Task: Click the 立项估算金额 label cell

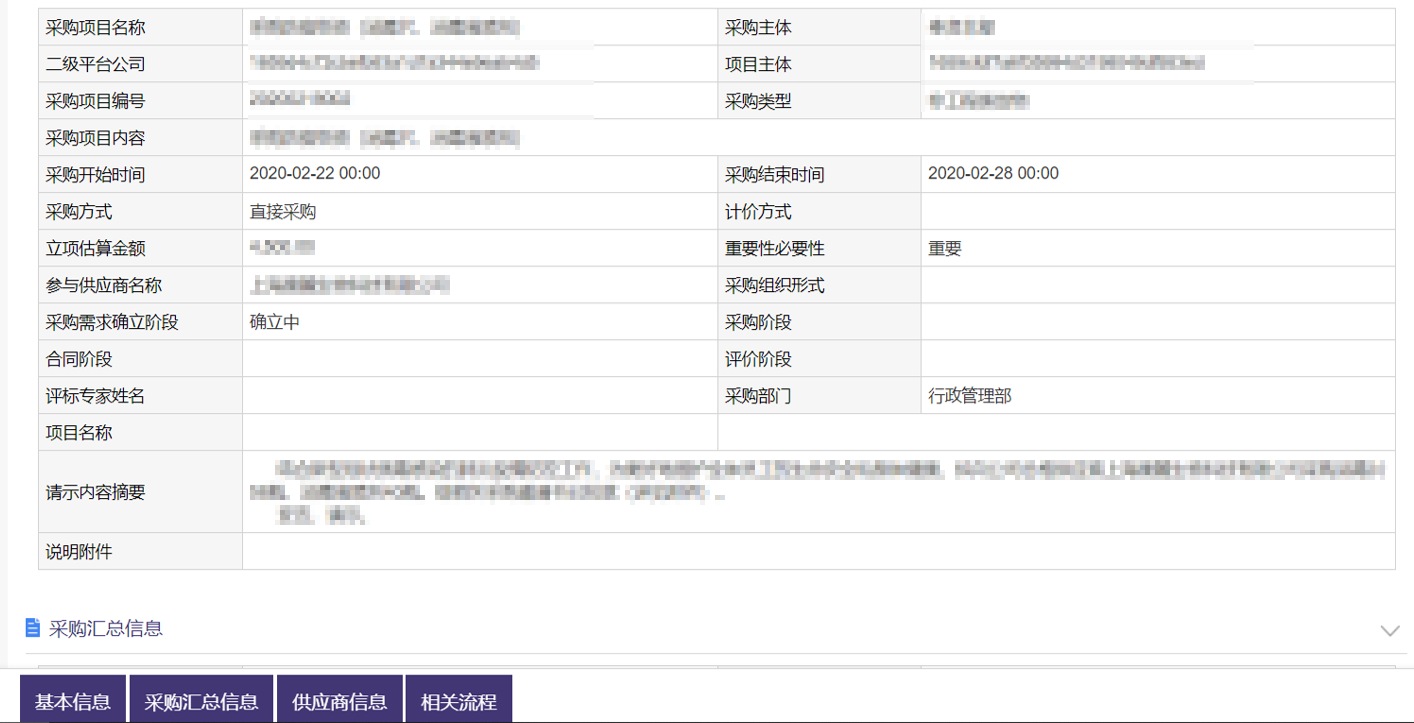Action: click(140, 249)
